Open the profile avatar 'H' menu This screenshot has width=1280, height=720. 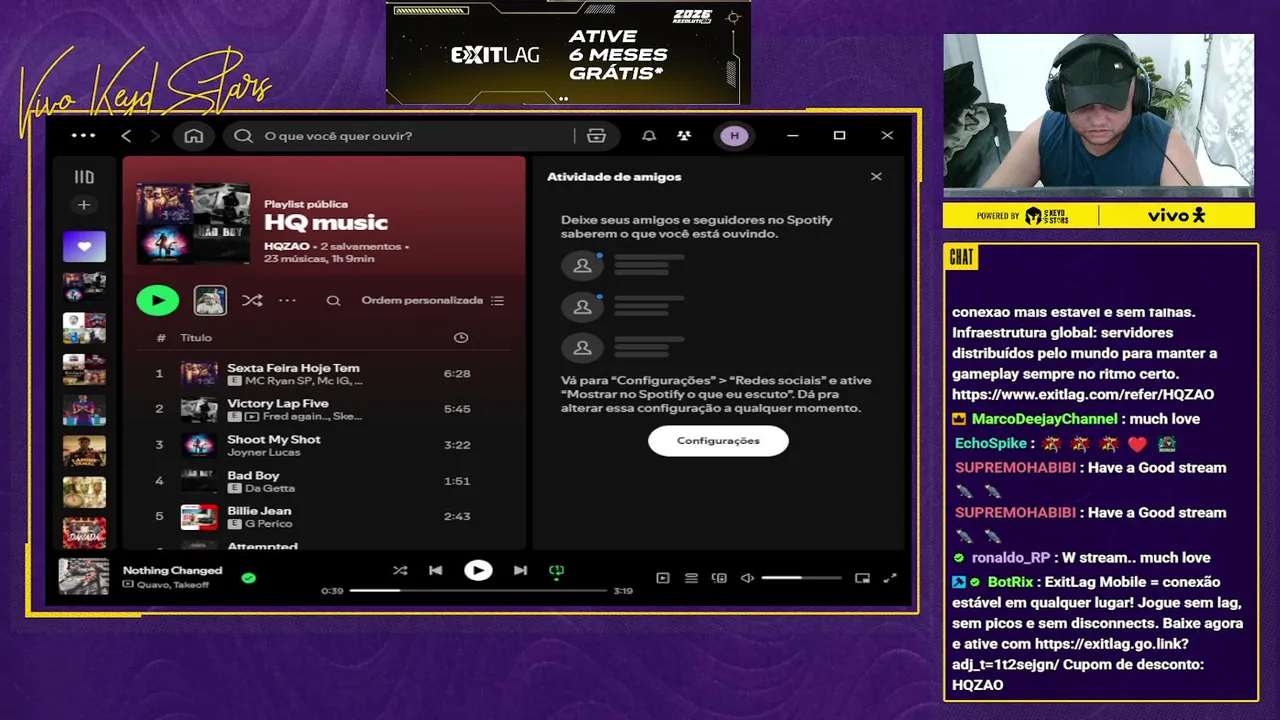[x=734, y=136]
